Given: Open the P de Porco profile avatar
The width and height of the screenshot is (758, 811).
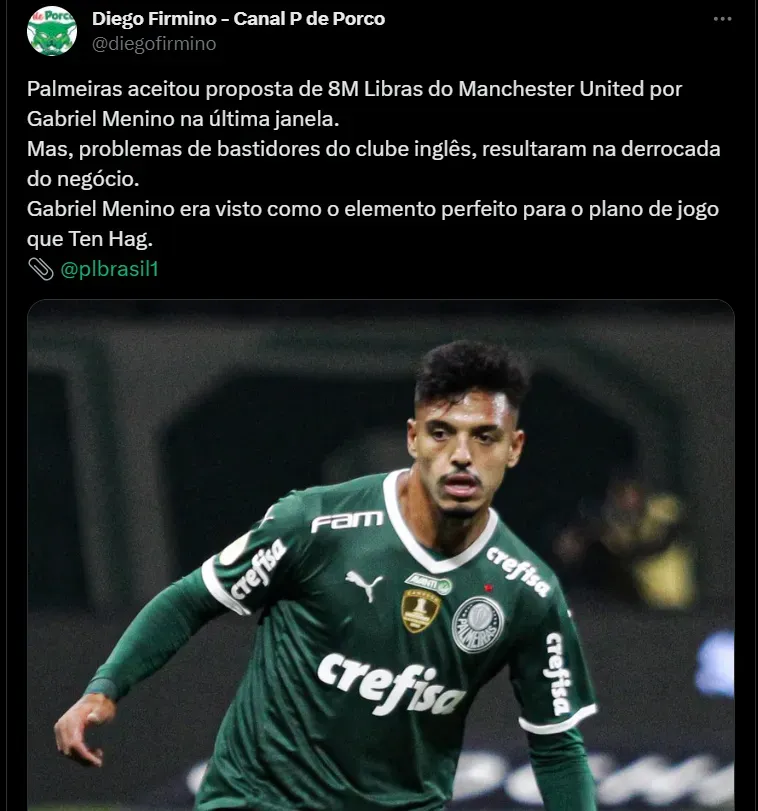Looking at the screenshot, I should [52, 31].
